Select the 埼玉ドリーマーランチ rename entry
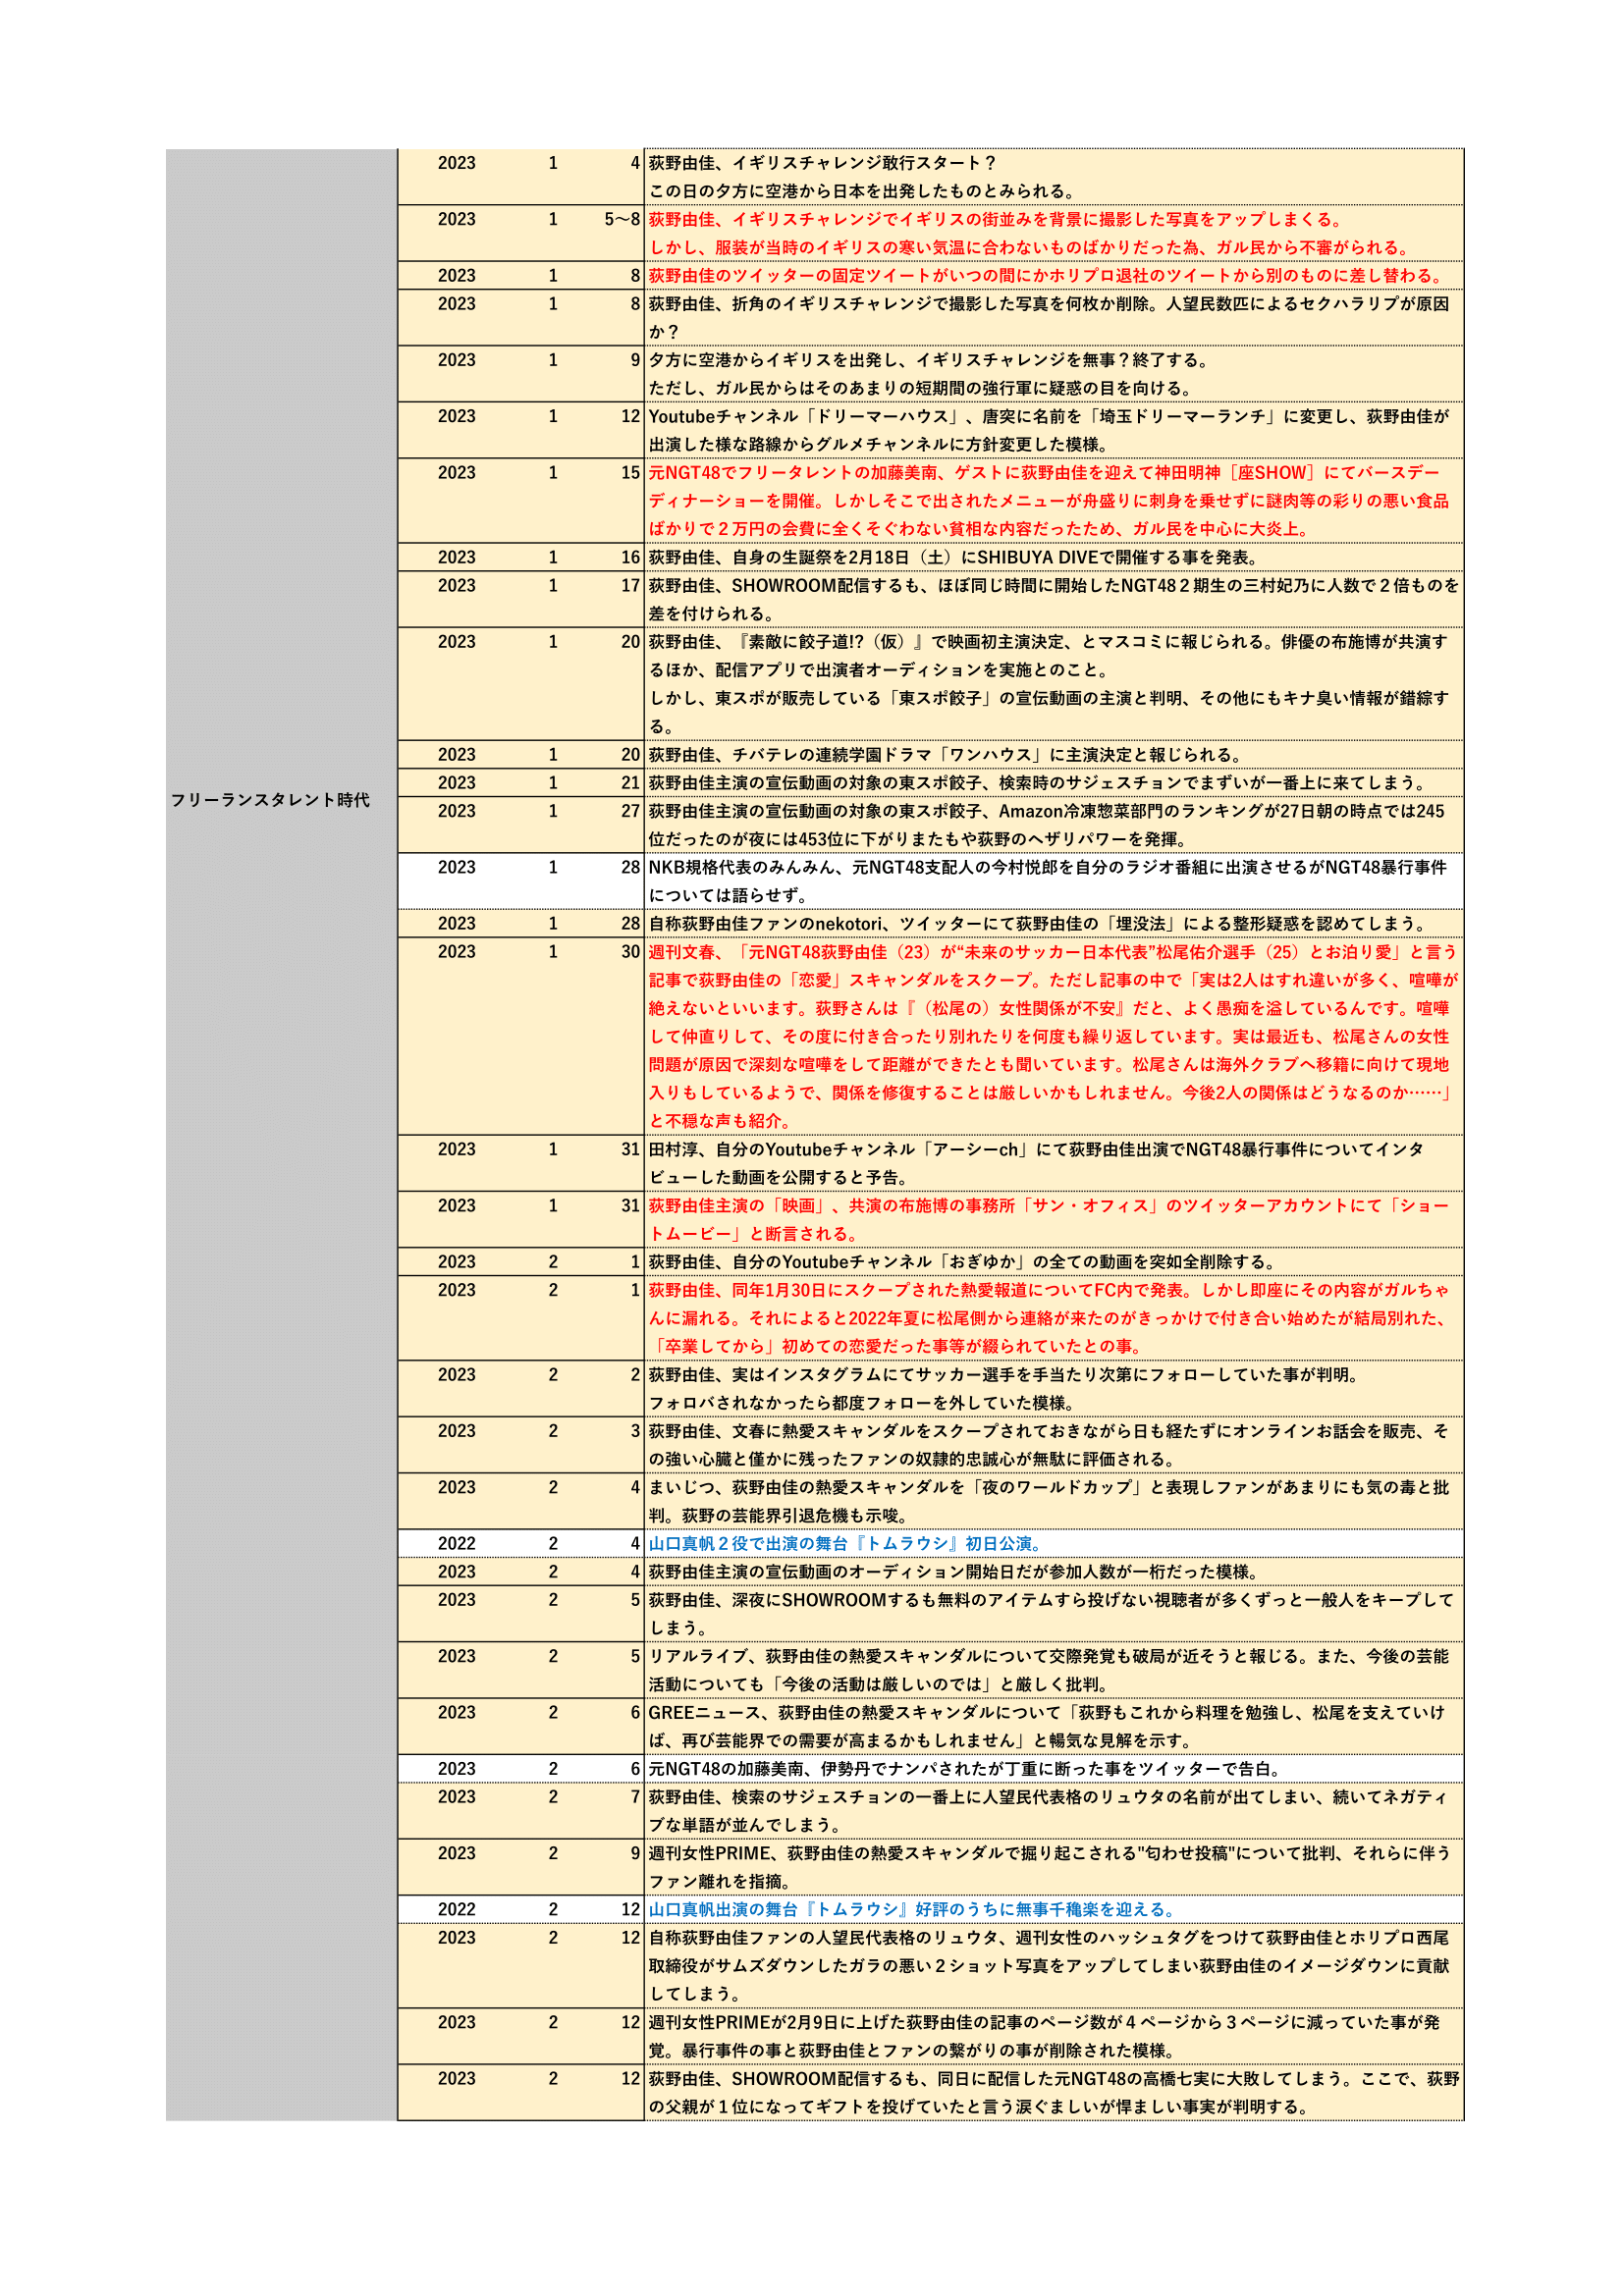 (1054, 430)
